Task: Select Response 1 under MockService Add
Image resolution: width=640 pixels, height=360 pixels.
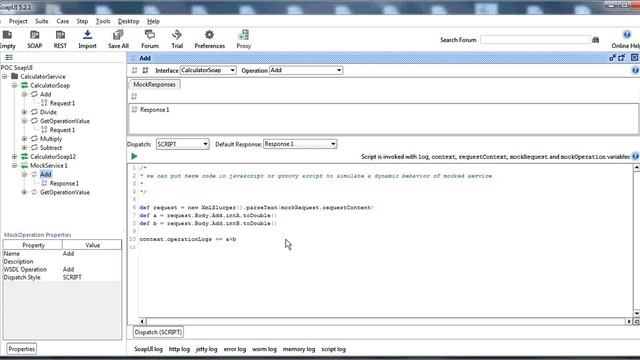Action: [x=64, y=184]
